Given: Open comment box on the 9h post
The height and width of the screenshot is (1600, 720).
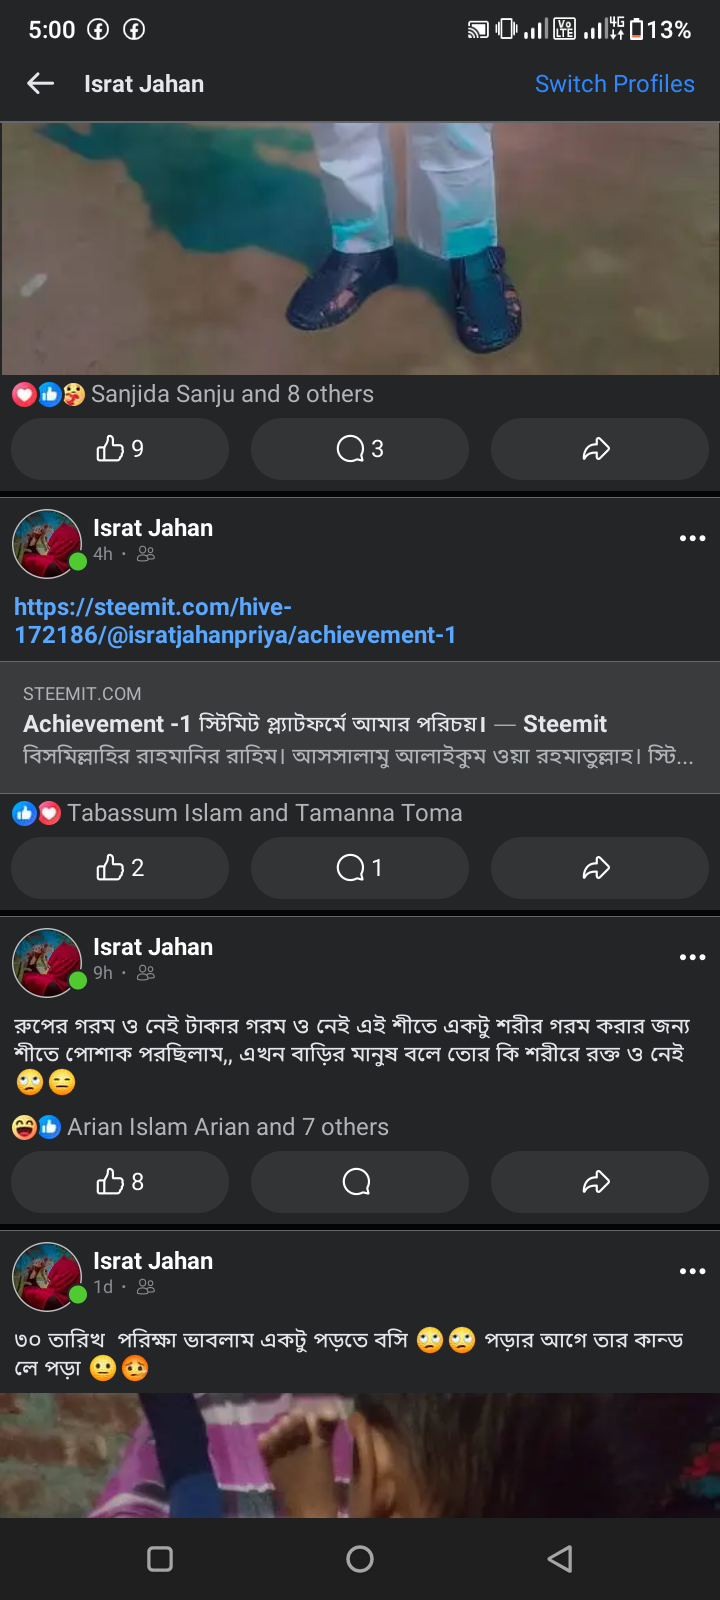Looking at the screenshot, I should pos(360,1182).
